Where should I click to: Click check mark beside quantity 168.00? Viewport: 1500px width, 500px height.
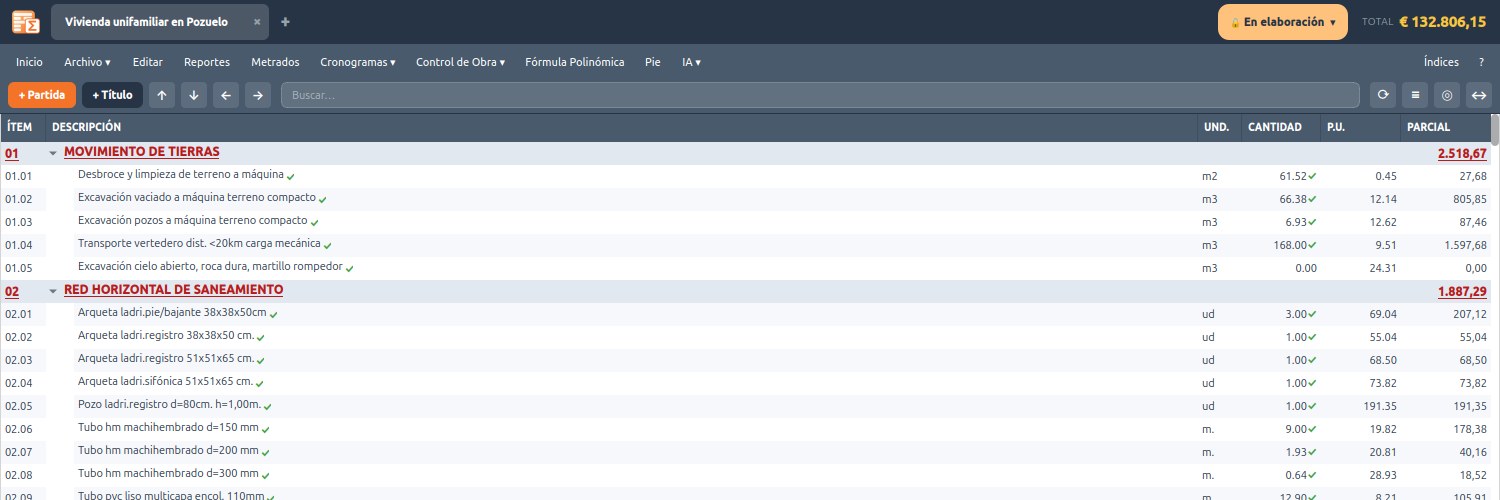coord(1312,245)
